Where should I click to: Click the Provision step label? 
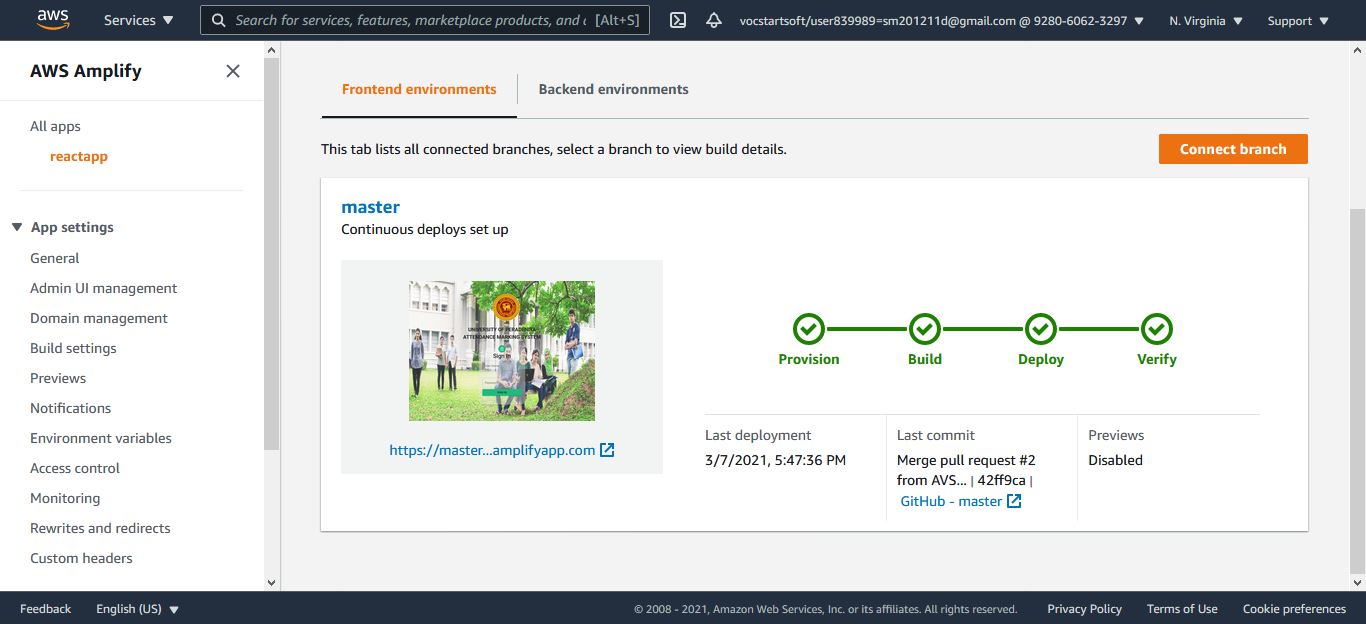pos(809,359)
